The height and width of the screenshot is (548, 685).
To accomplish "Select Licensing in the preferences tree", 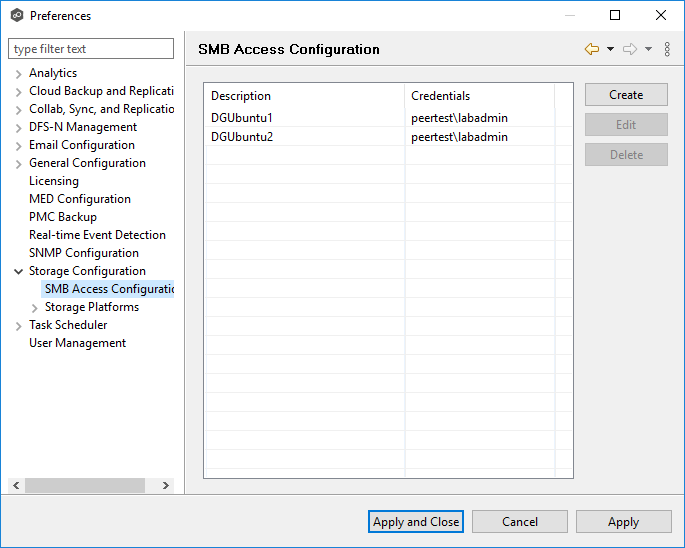I will tap(54, 181).
